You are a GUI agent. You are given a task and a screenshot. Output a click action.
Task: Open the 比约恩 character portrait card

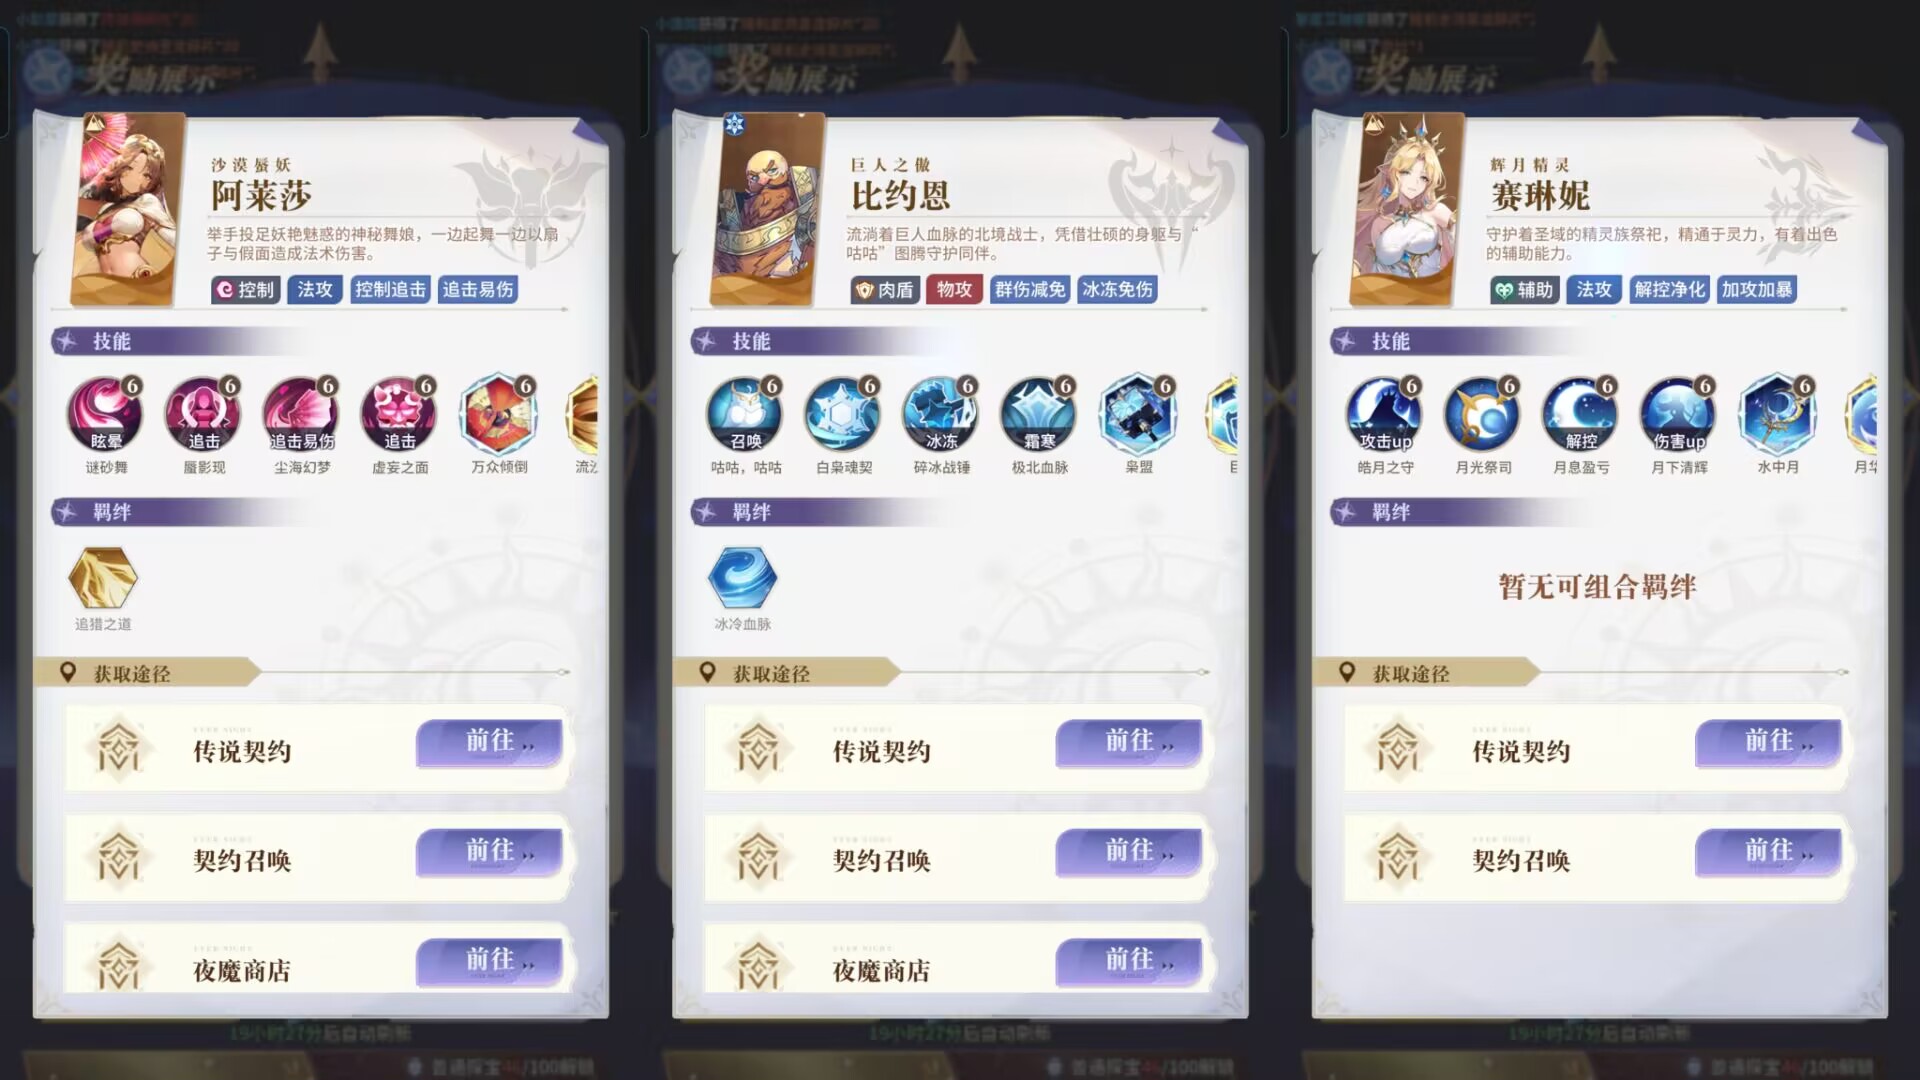pyautogui.click(x=767, y=209)
